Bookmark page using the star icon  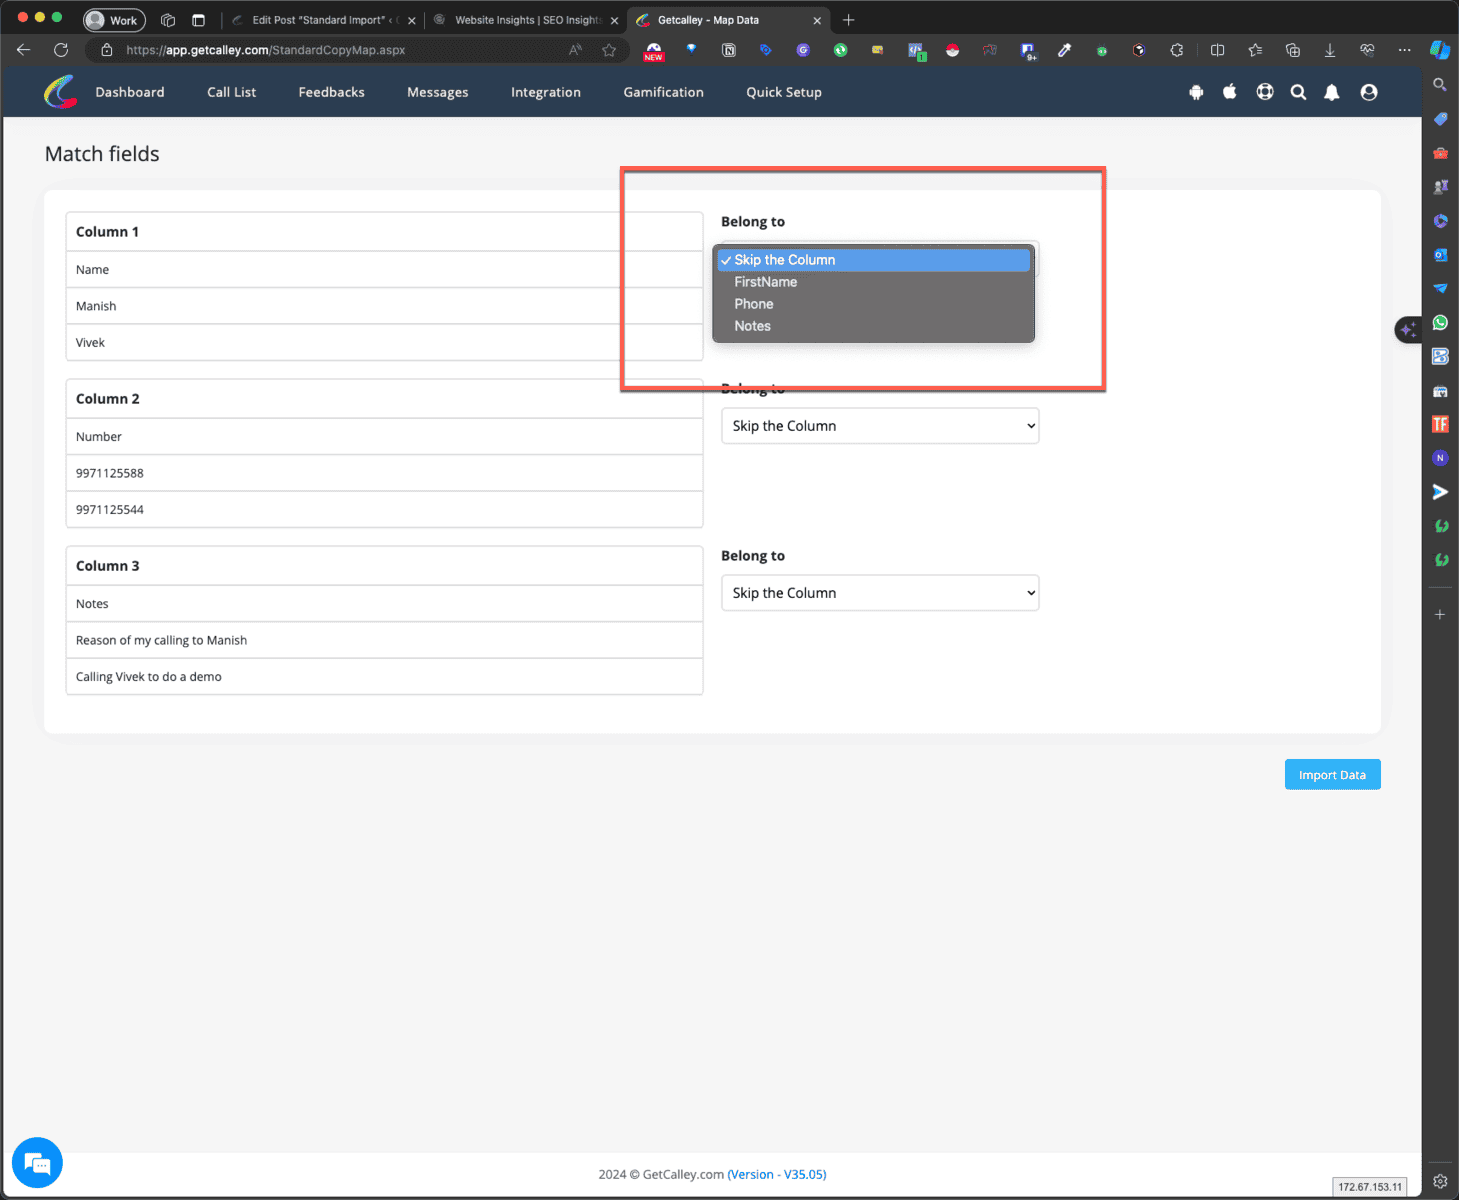point(609,50)
